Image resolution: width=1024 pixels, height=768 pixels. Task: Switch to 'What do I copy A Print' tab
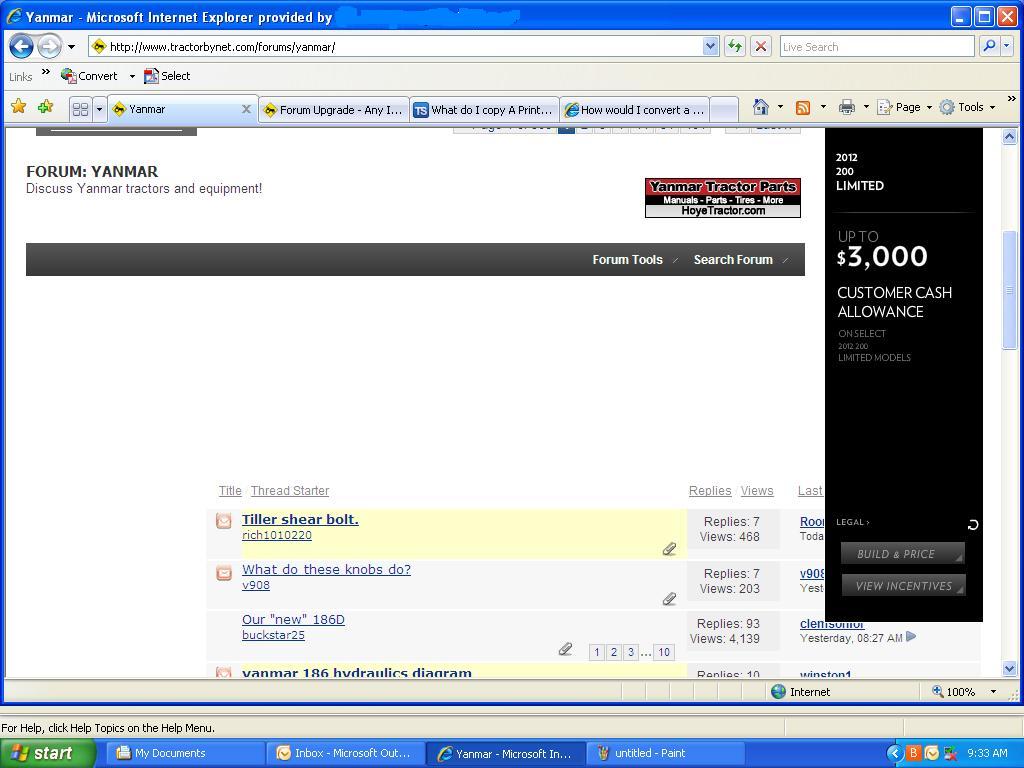click(484, 110)
